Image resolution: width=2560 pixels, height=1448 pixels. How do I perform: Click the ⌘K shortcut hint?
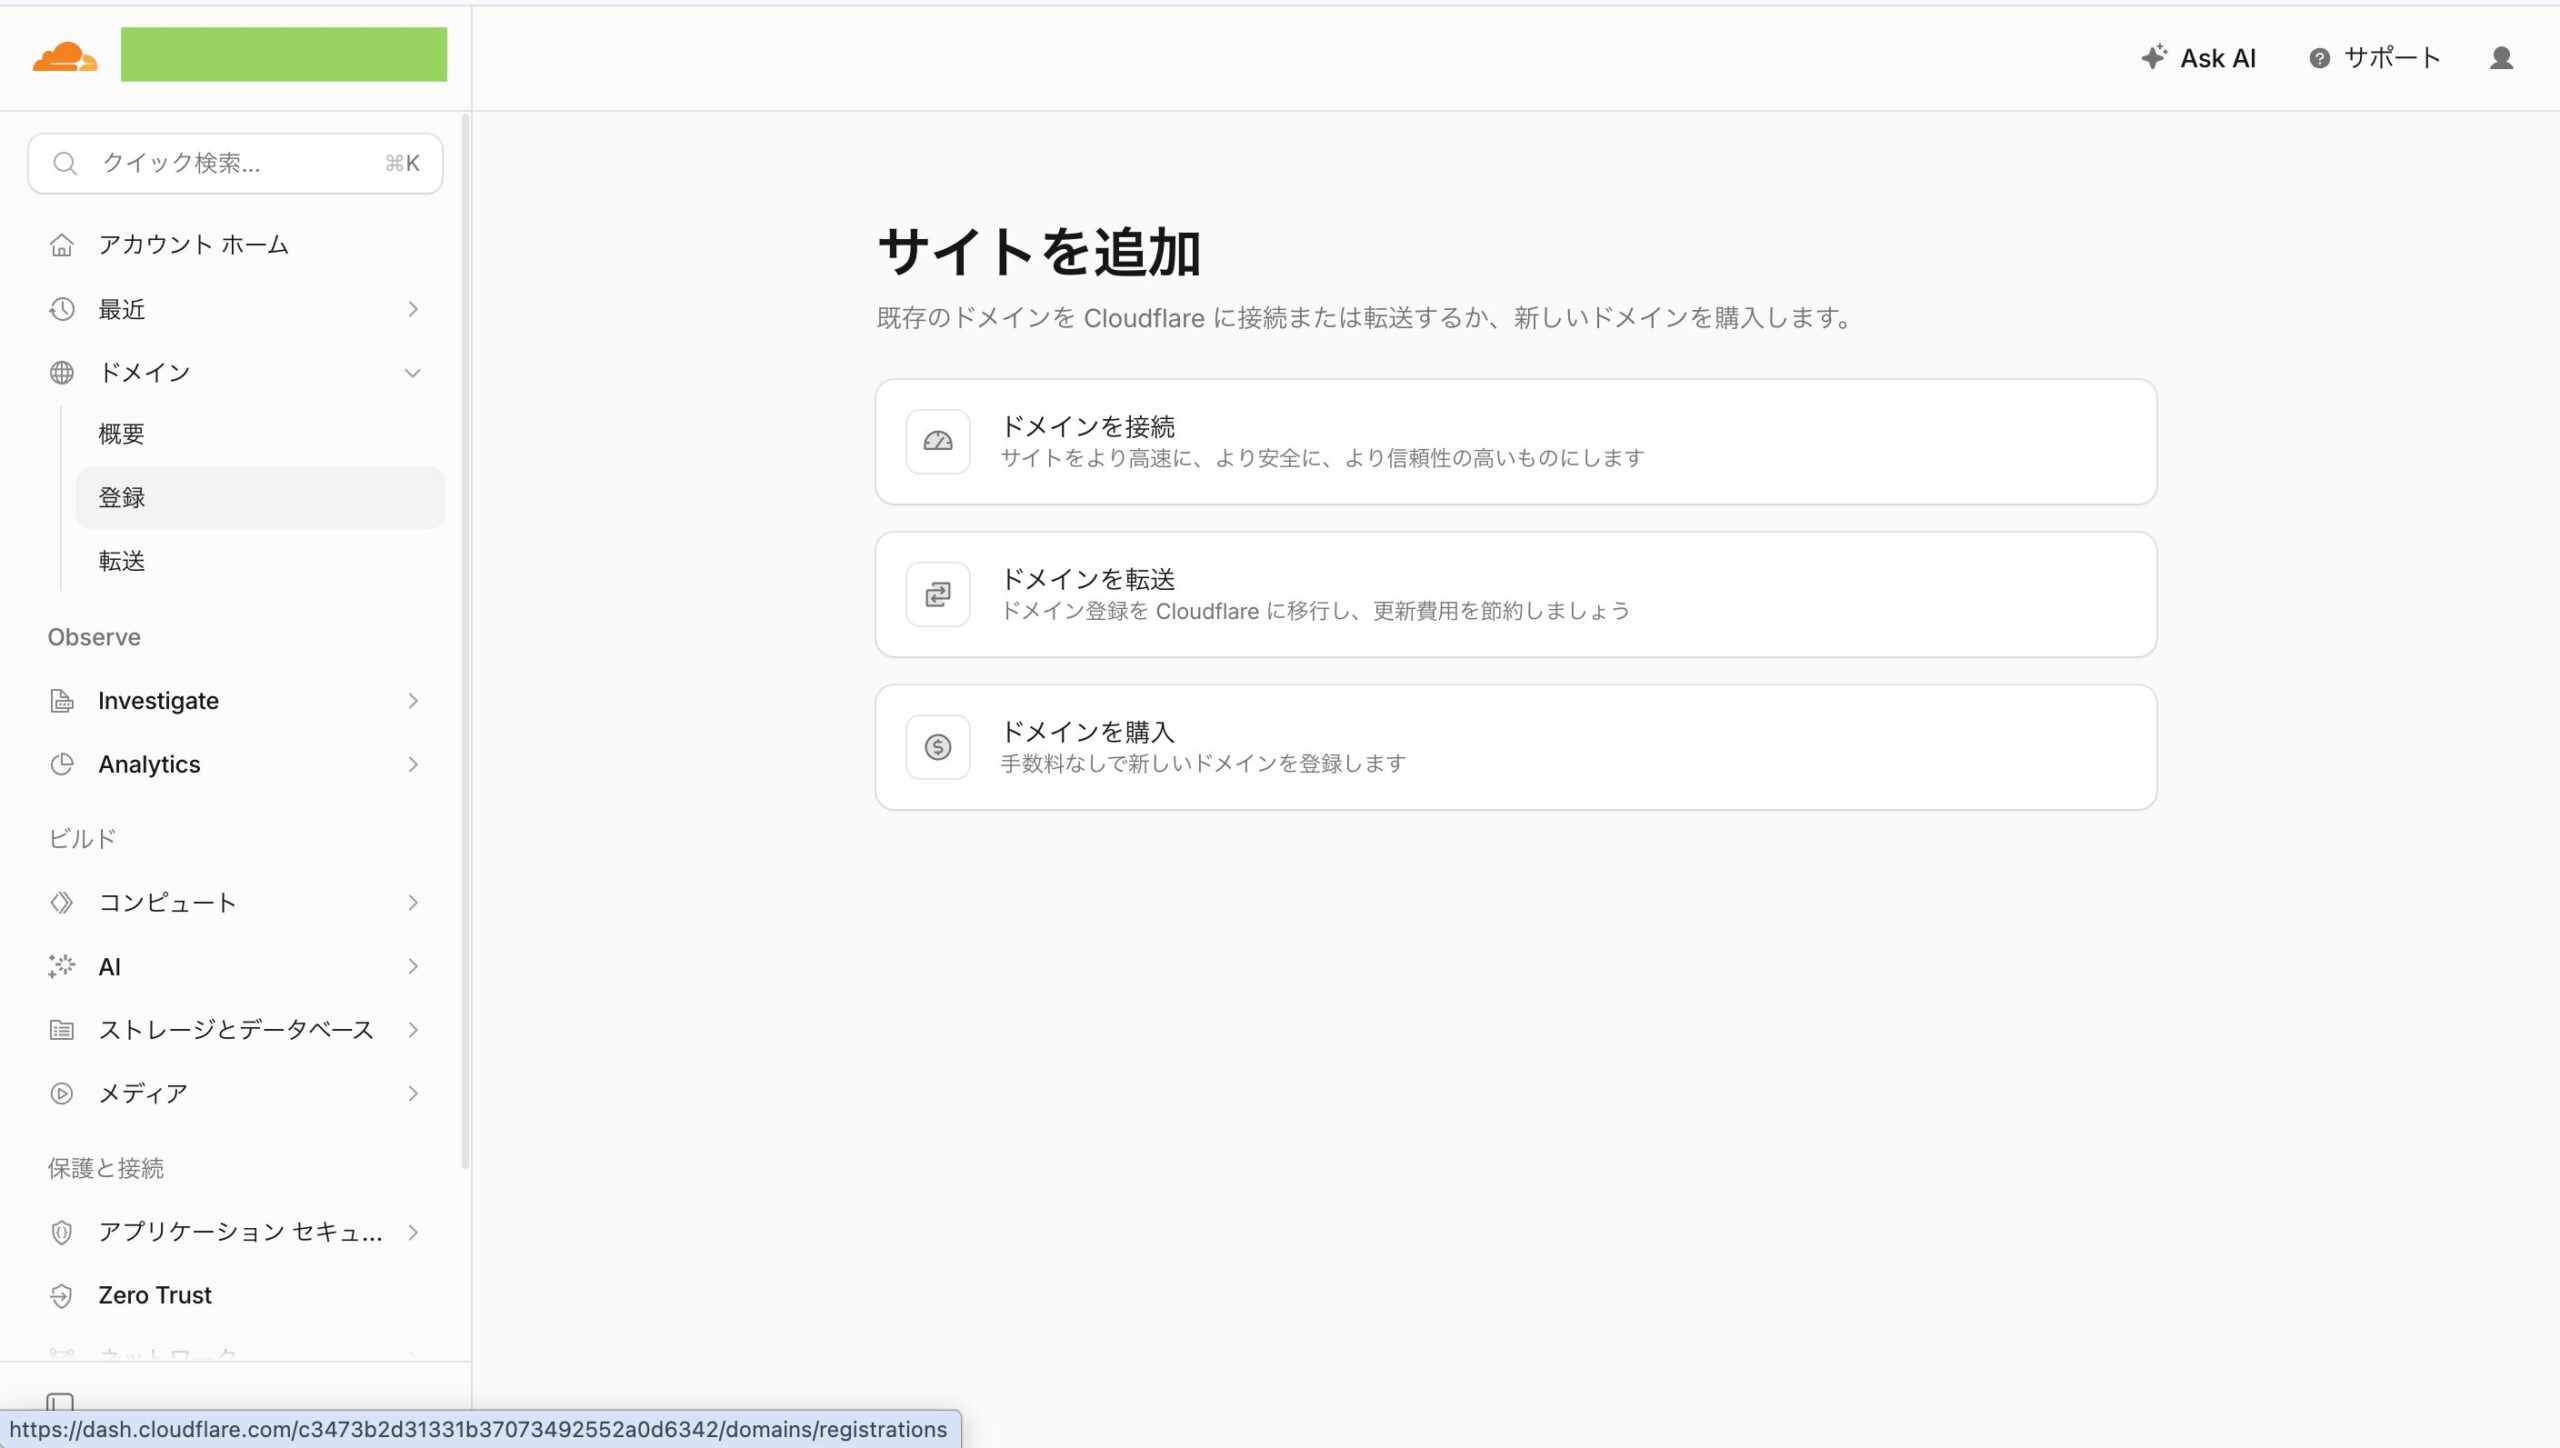click(x=402, y=163)
